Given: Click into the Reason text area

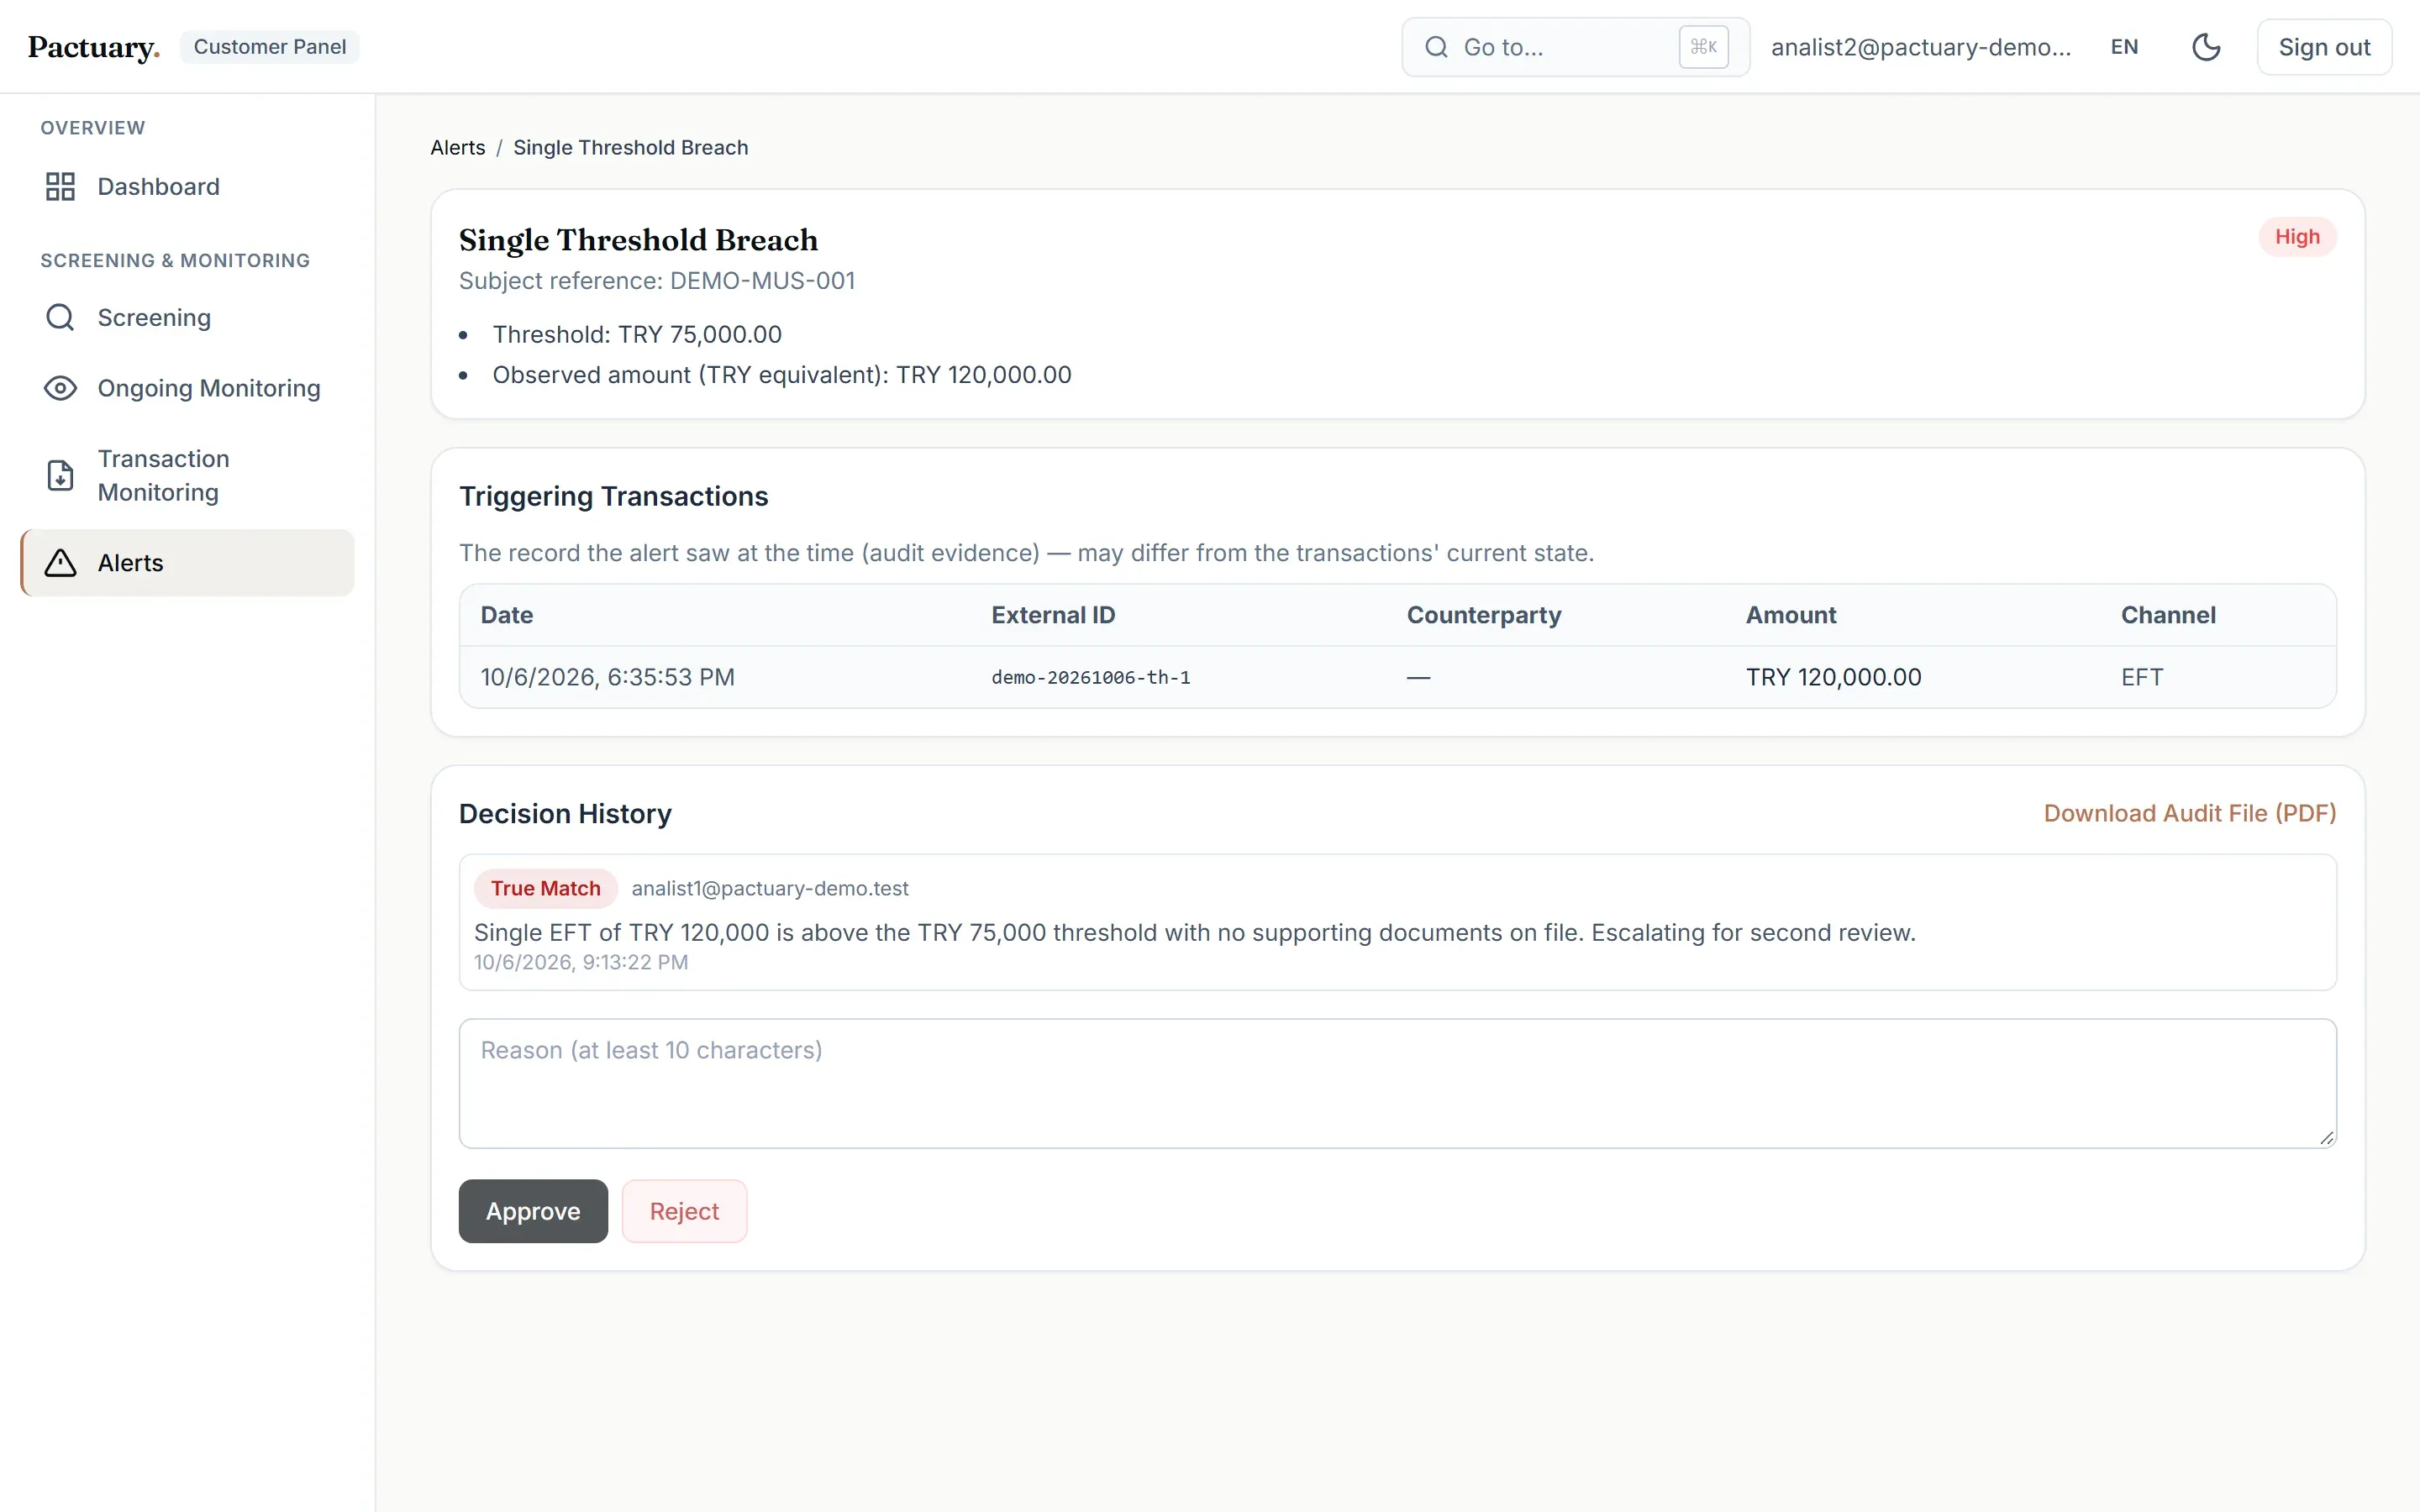Looking at the screenshot, I should coord(1397,1083).
